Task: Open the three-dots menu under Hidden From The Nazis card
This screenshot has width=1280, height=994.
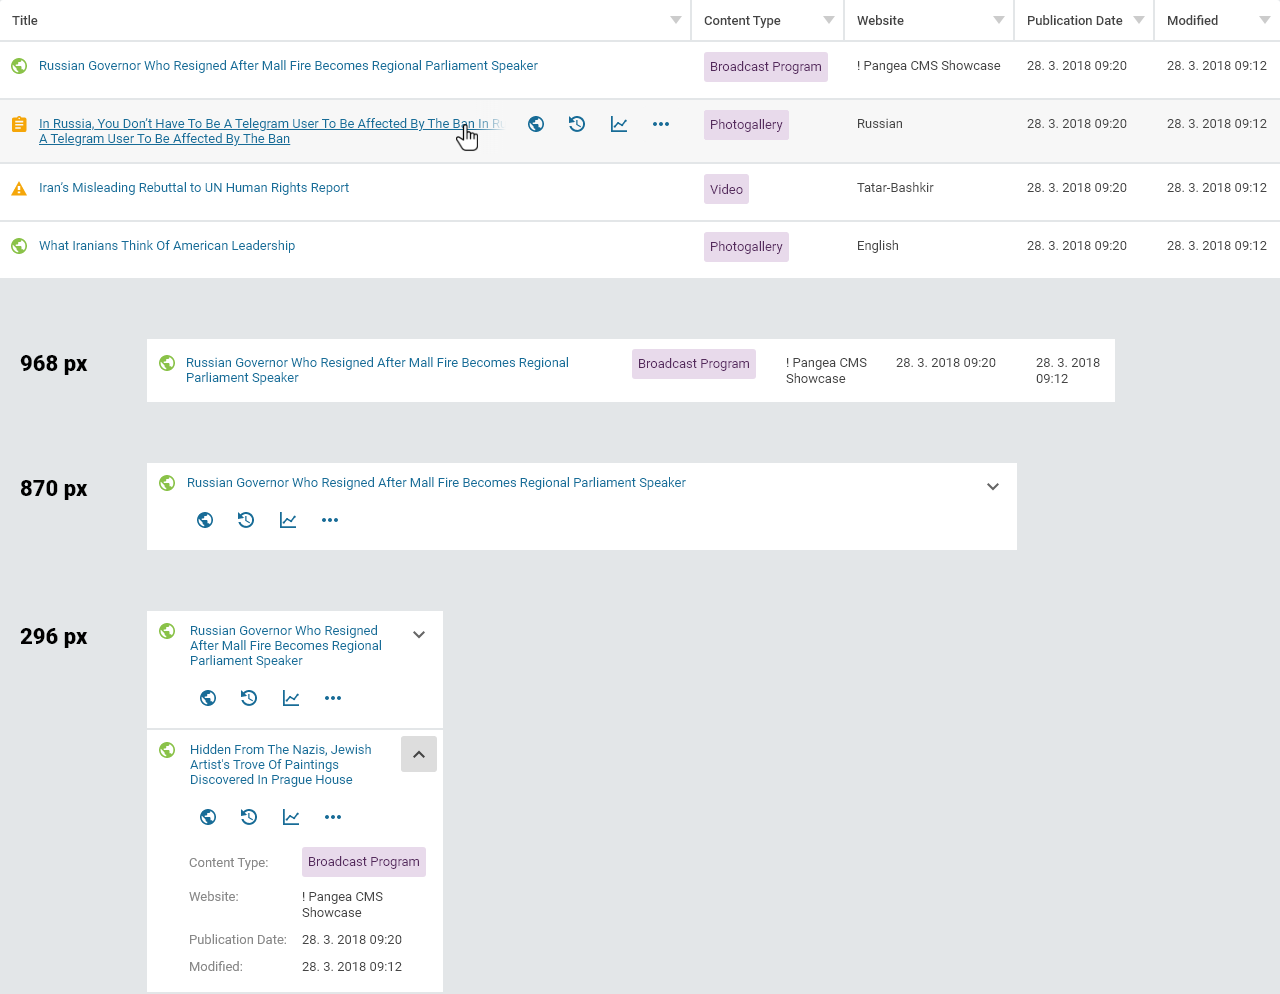Action: pos(333,817)
